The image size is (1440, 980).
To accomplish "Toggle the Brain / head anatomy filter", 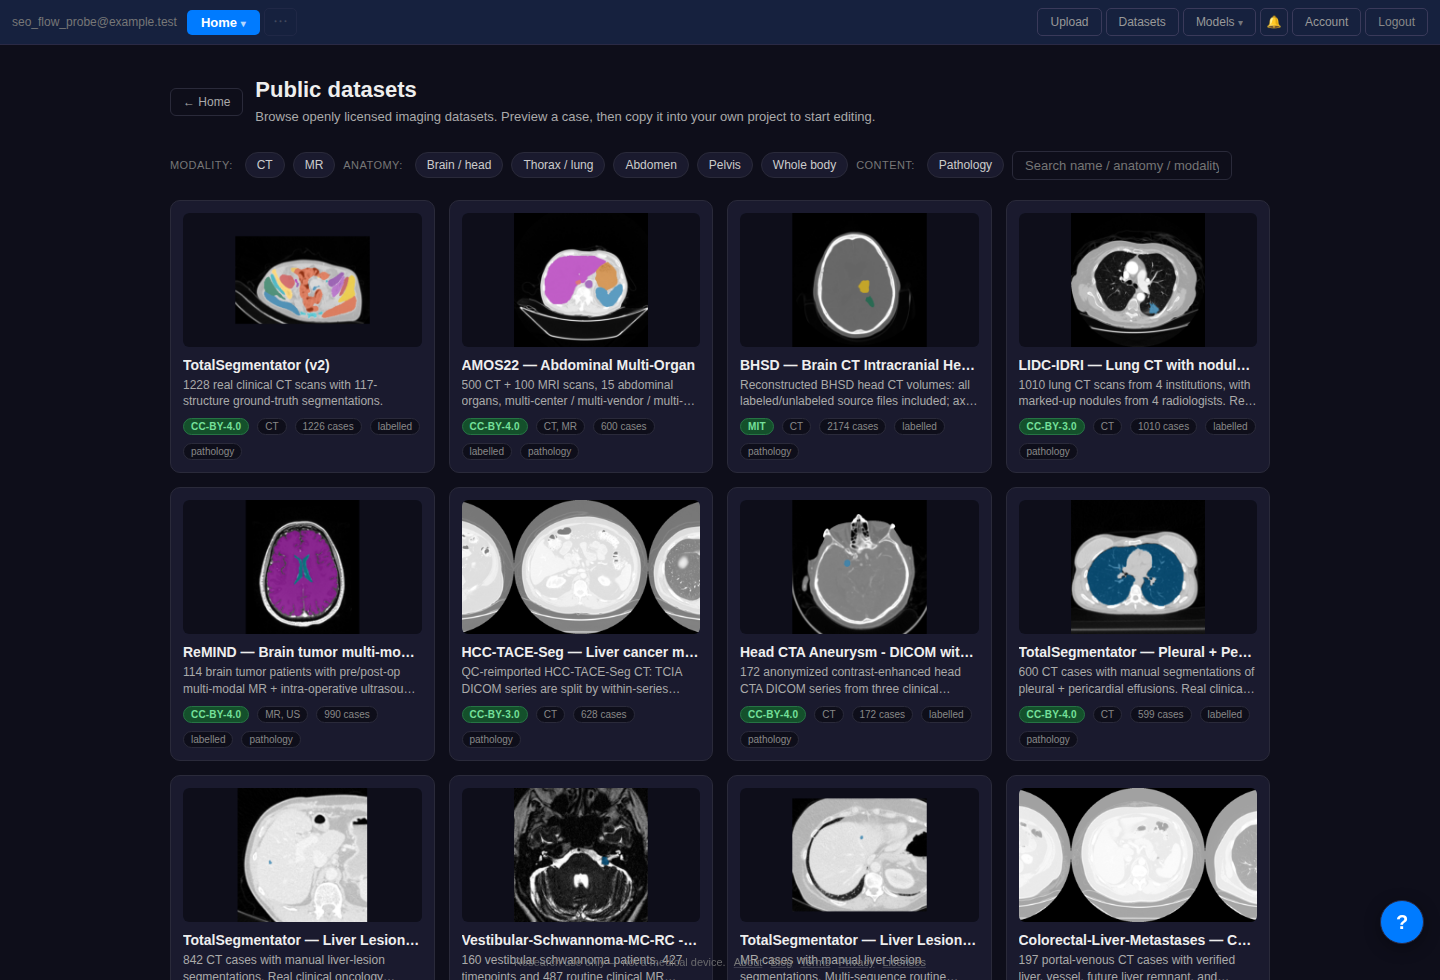I will [459, 165].
